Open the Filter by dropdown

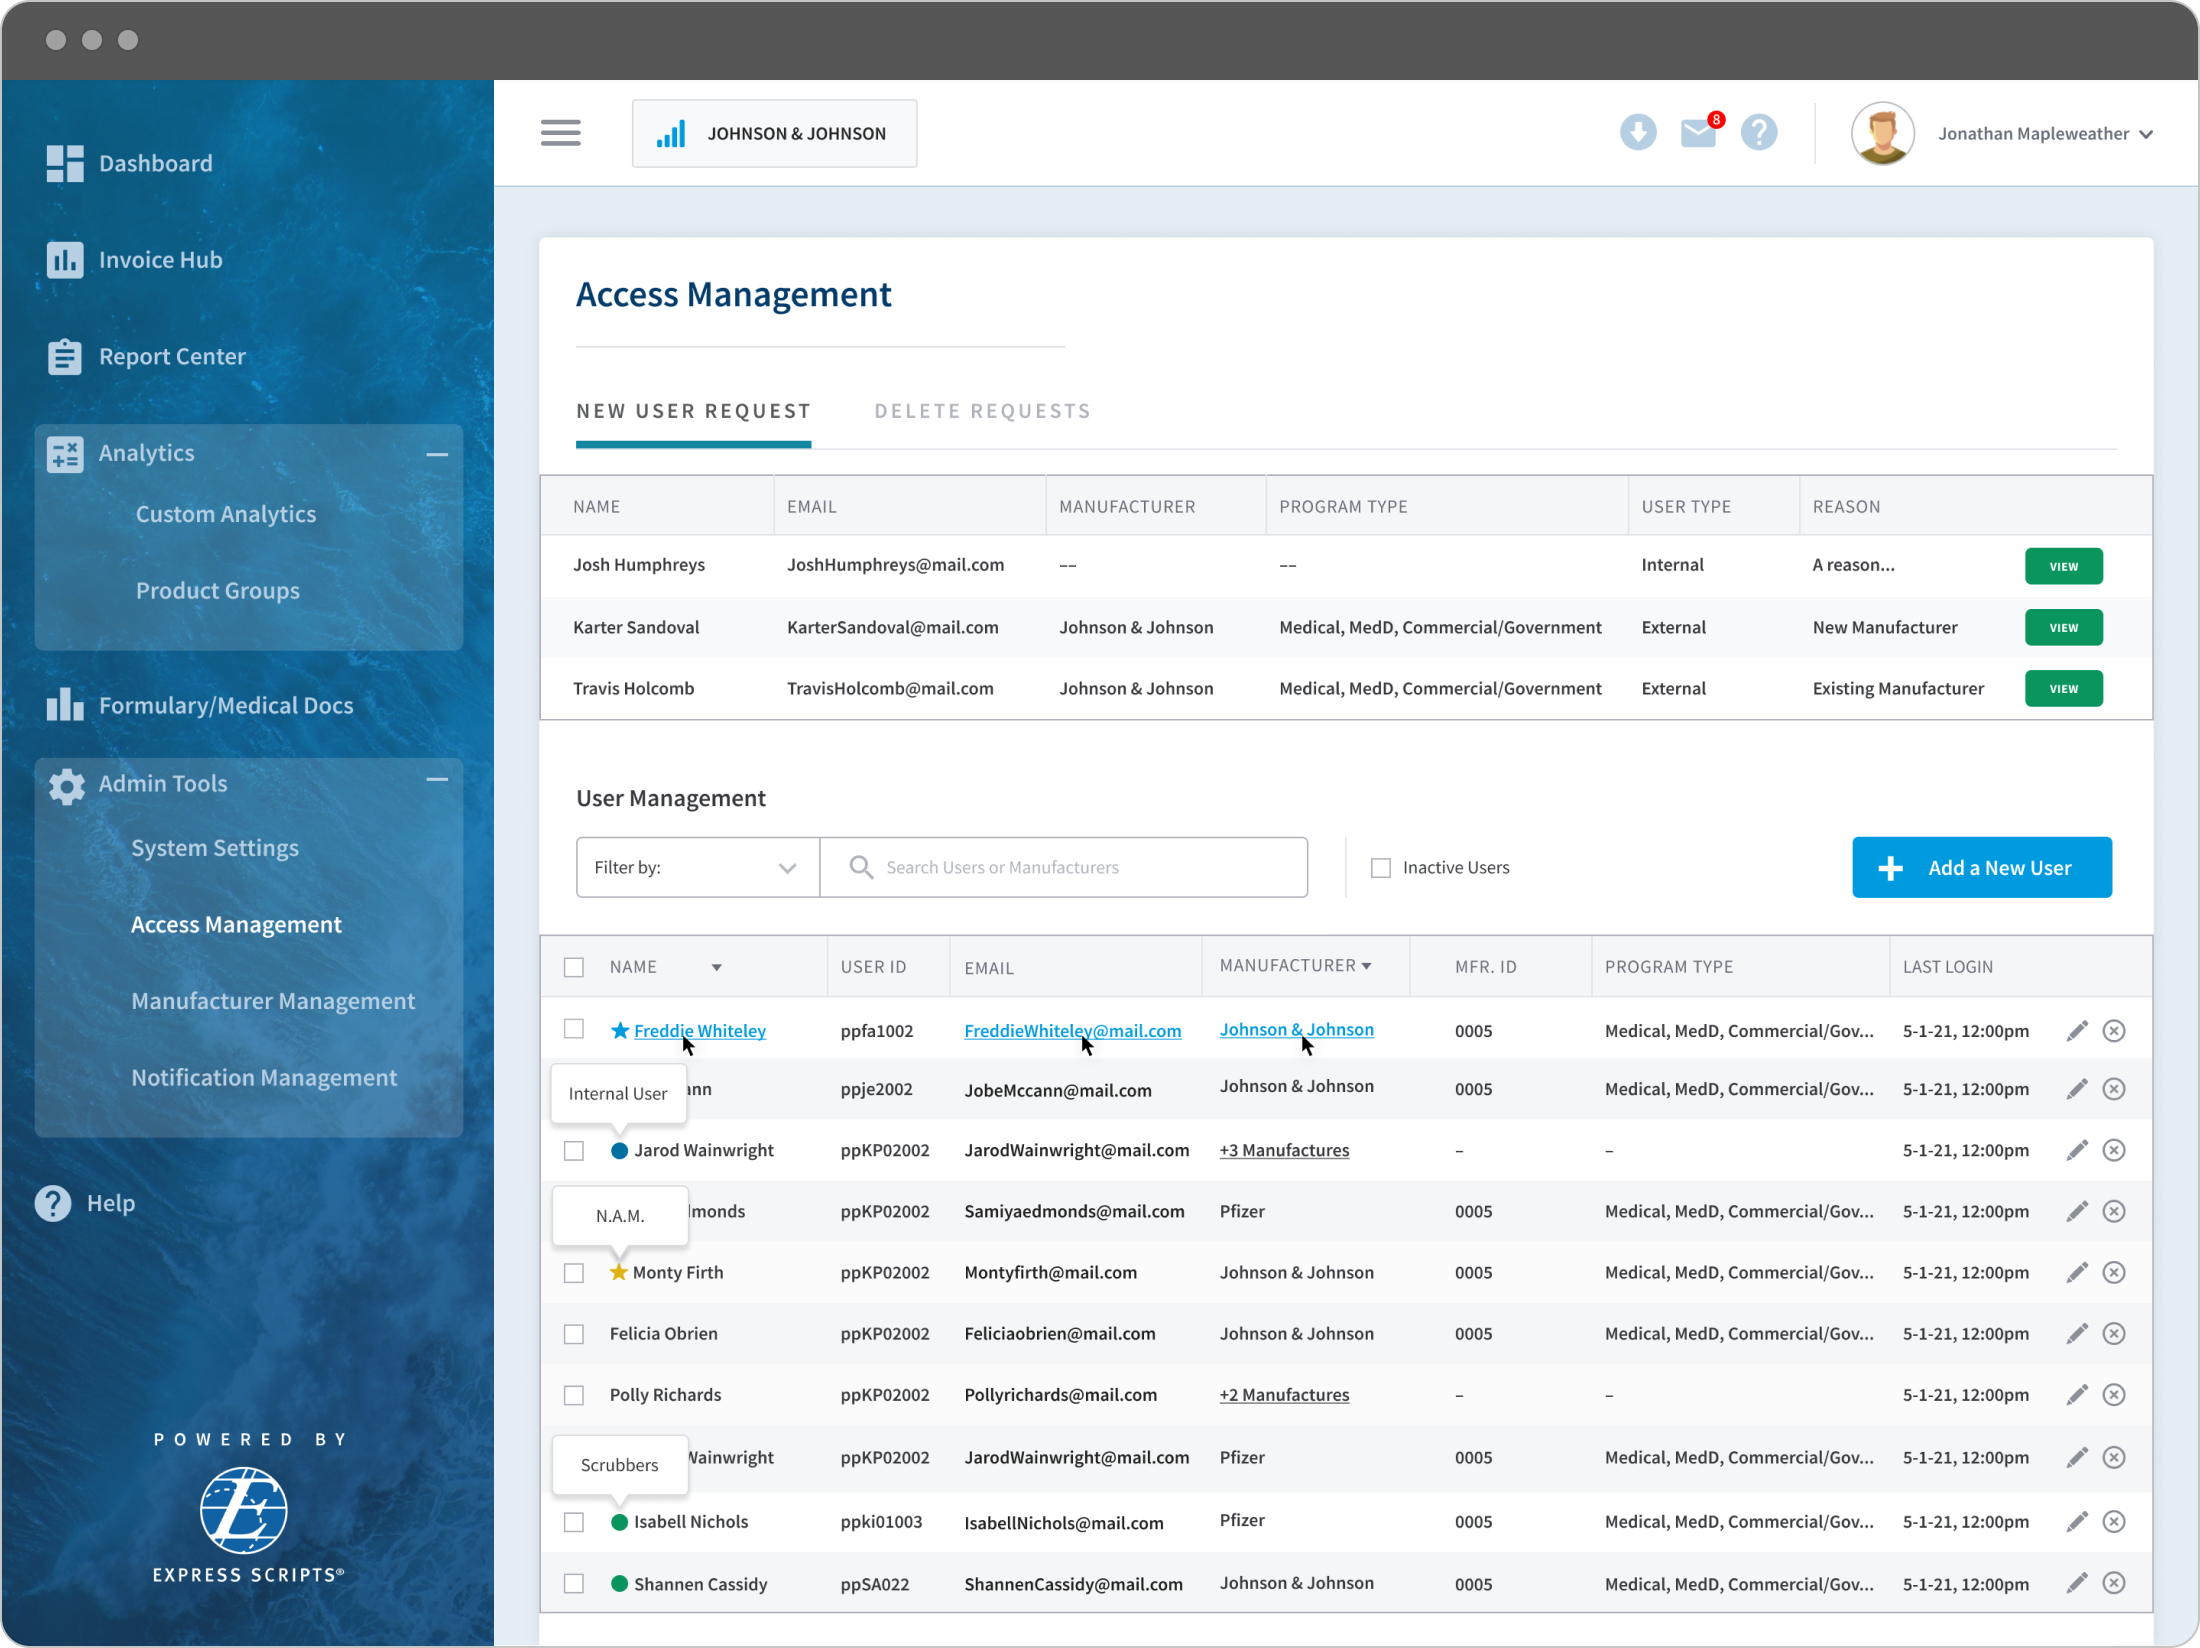tap(698, 868)
